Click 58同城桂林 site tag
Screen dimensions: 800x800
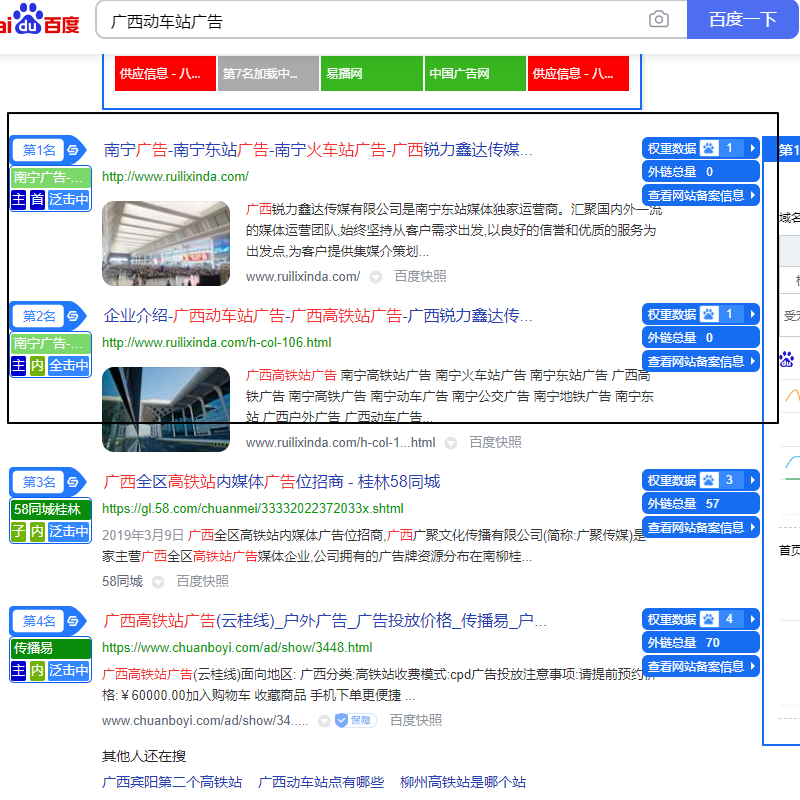tap(51, 509)
